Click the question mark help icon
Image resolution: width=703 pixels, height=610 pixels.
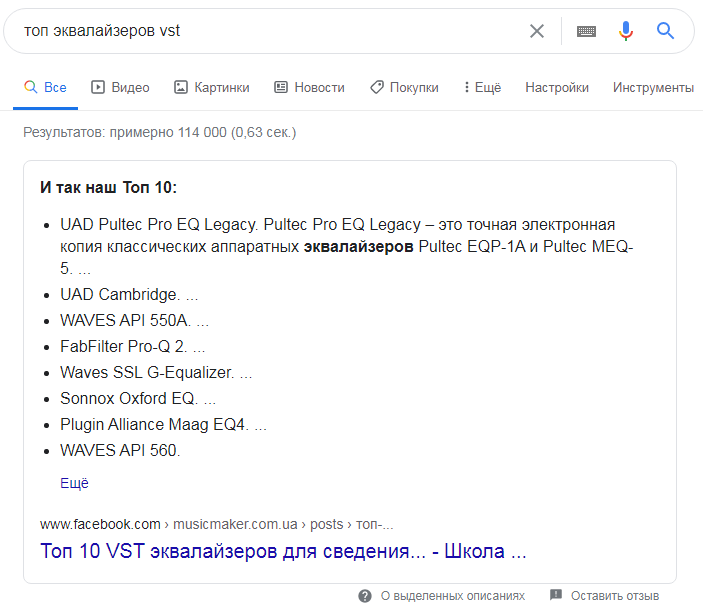365,596
